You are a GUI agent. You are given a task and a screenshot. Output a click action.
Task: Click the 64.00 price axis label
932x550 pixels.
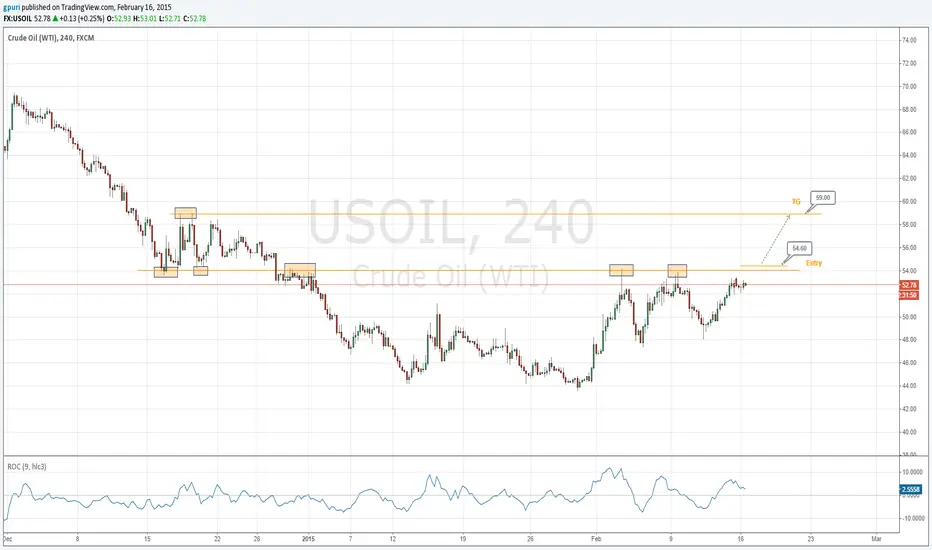[909, 156]
